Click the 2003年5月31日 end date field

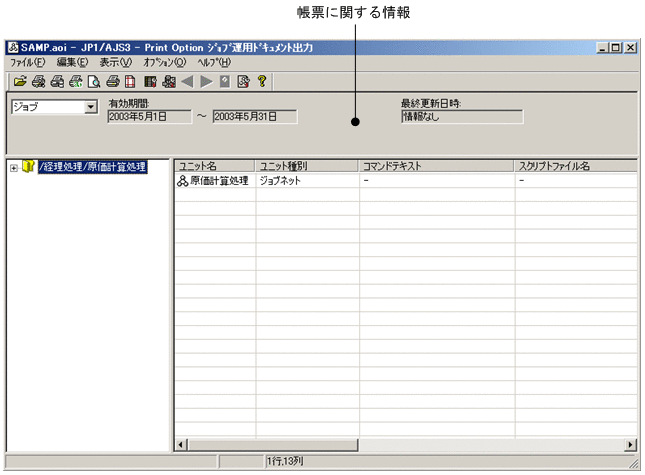(x=255, y=117)
